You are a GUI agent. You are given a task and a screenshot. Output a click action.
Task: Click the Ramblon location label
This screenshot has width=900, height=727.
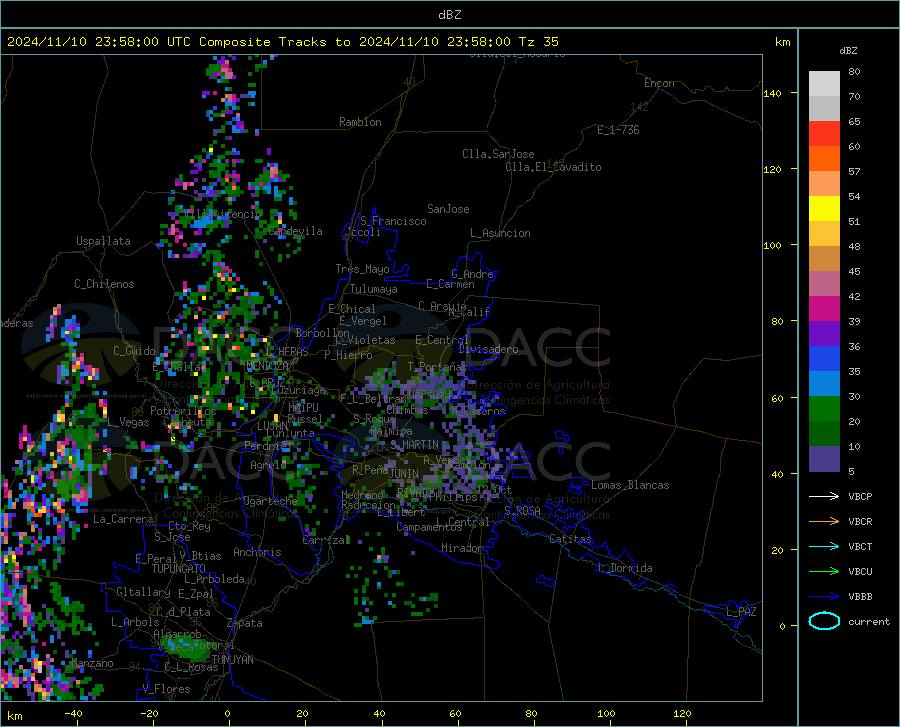[360, 122]
